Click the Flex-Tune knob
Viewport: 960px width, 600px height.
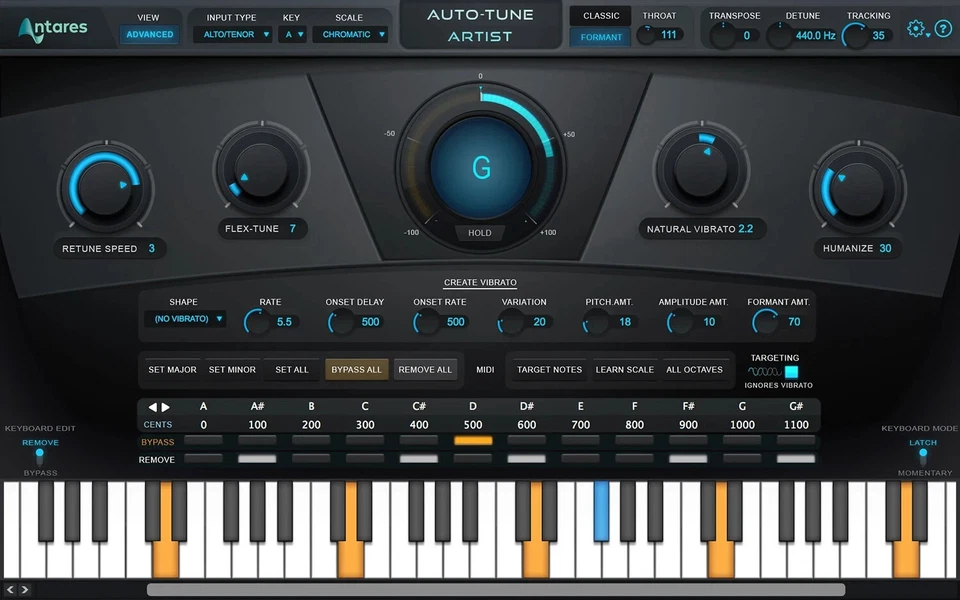[262, 170]
